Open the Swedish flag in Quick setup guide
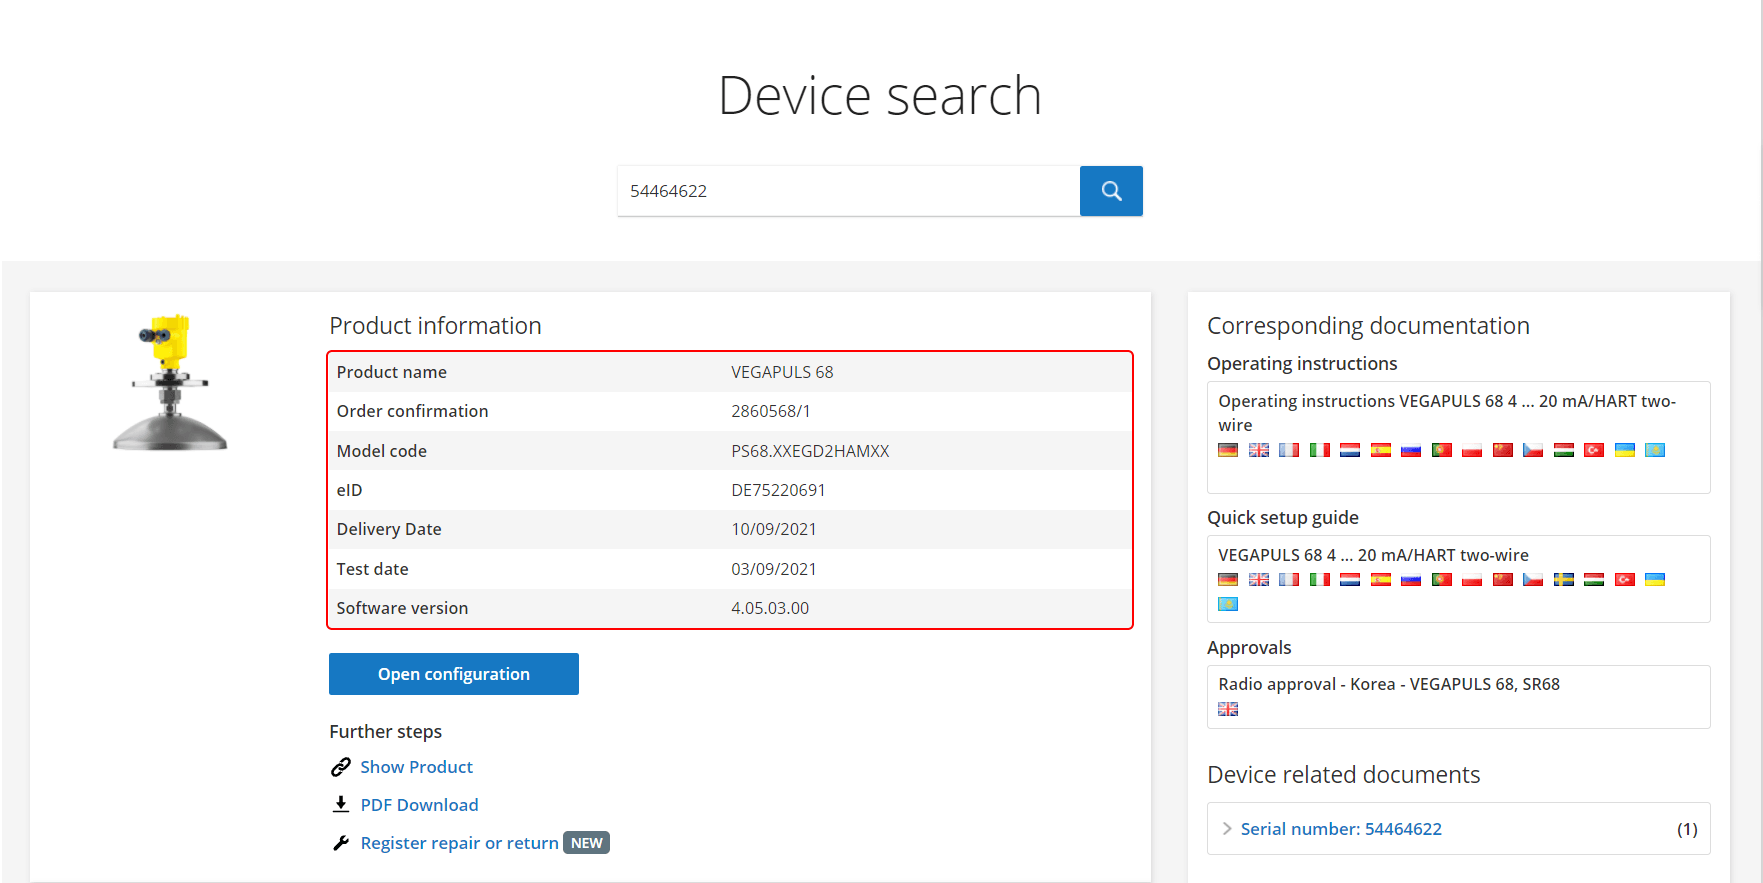Image resolution: width=1763 pixels, height=883 pixels. click(x=1564, y=579)
